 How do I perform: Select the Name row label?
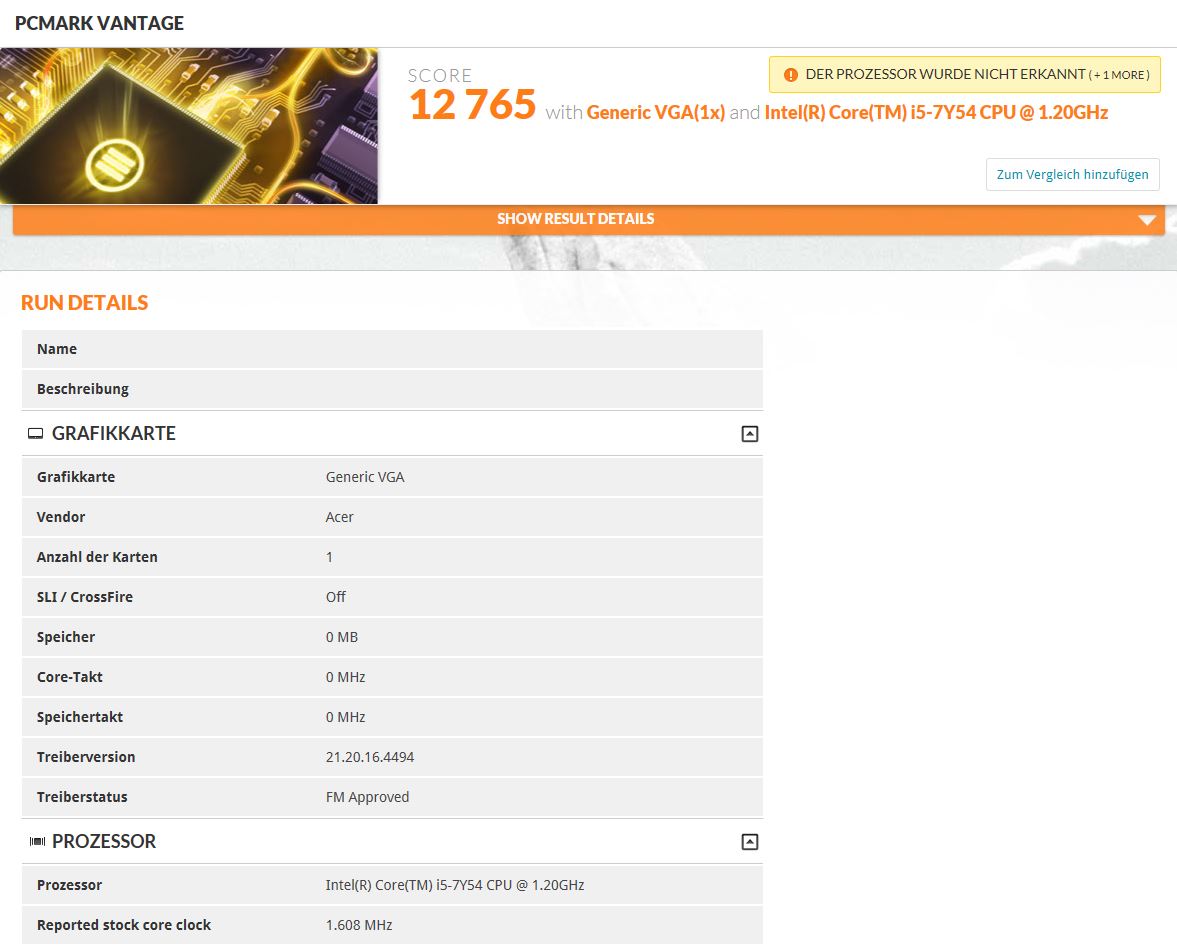point(57,349)
